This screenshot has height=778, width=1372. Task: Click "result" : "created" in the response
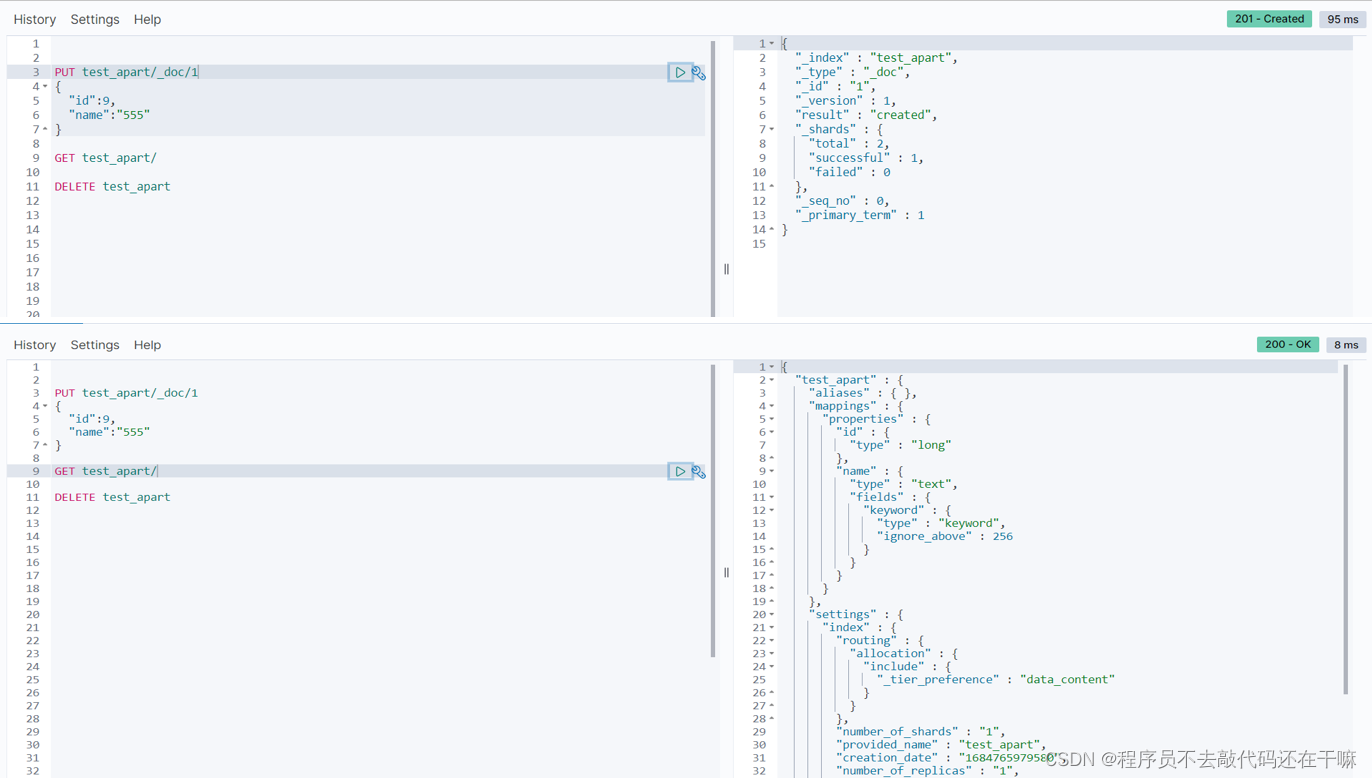(x=866, y=115)
